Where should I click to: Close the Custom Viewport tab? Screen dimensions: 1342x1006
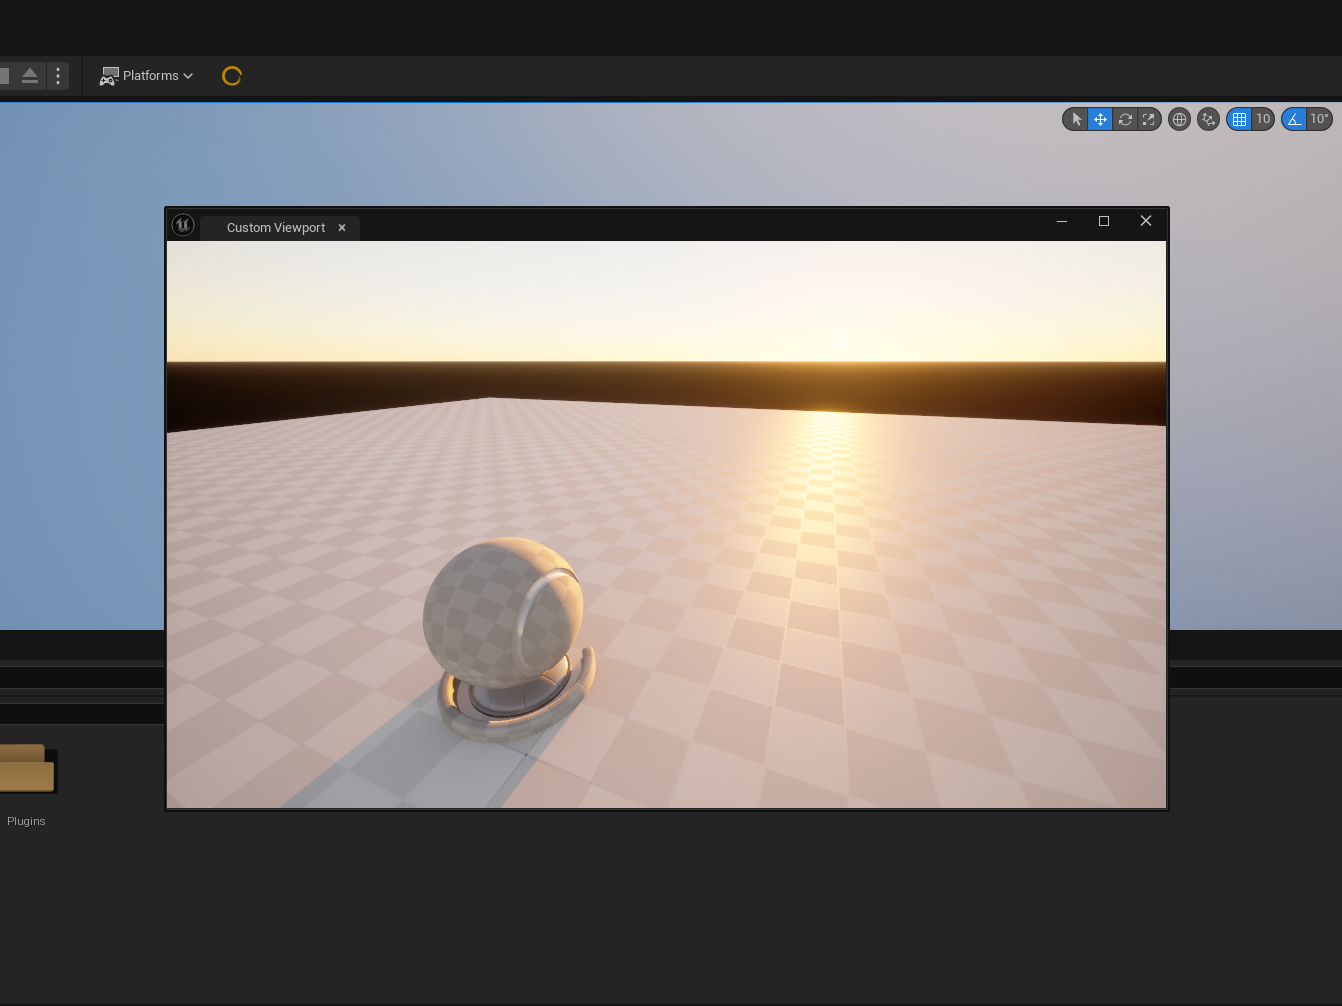(x=342, y=228)
